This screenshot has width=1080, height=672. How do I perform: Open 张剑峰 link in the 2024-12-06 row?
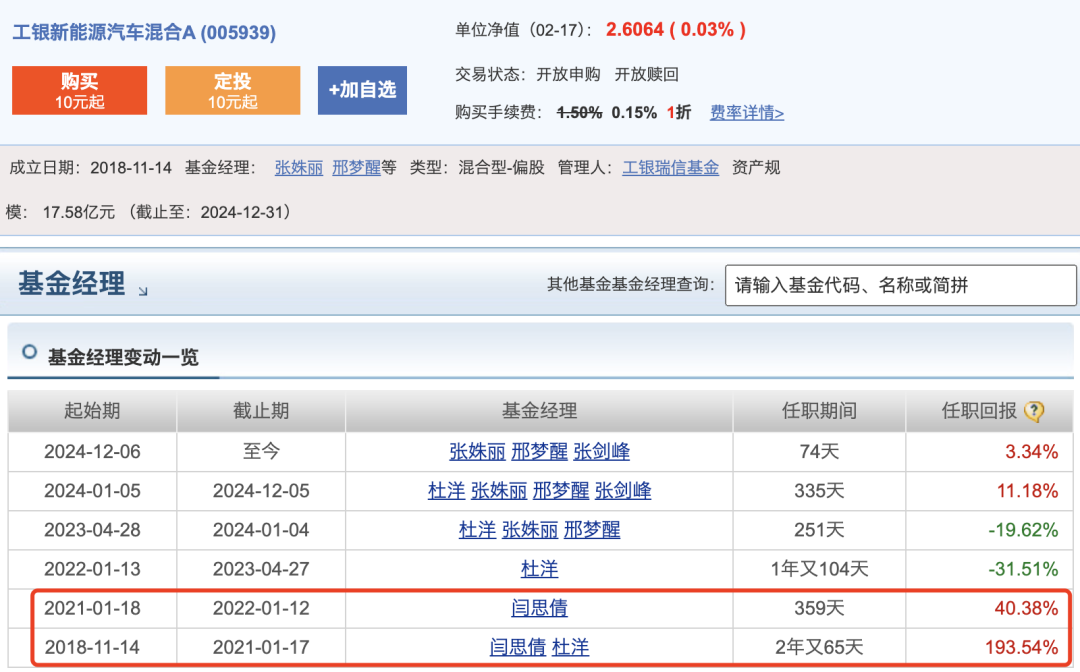601,452
